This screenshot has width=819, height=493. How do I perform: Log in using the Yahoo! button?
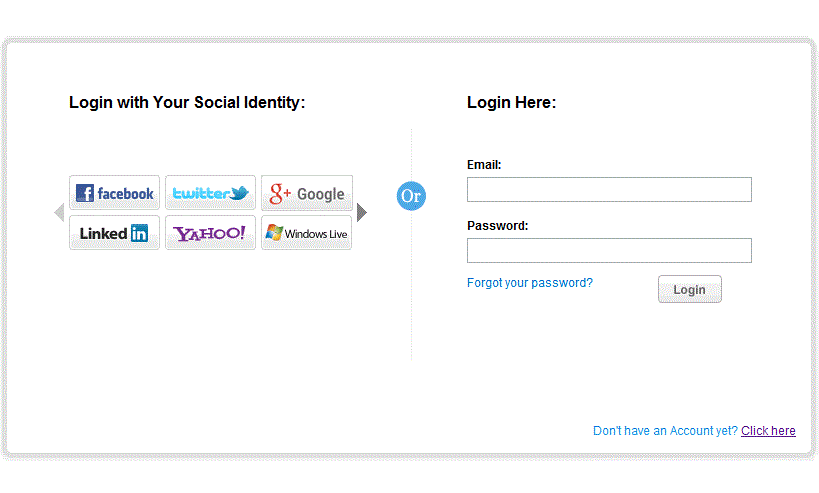210,233
